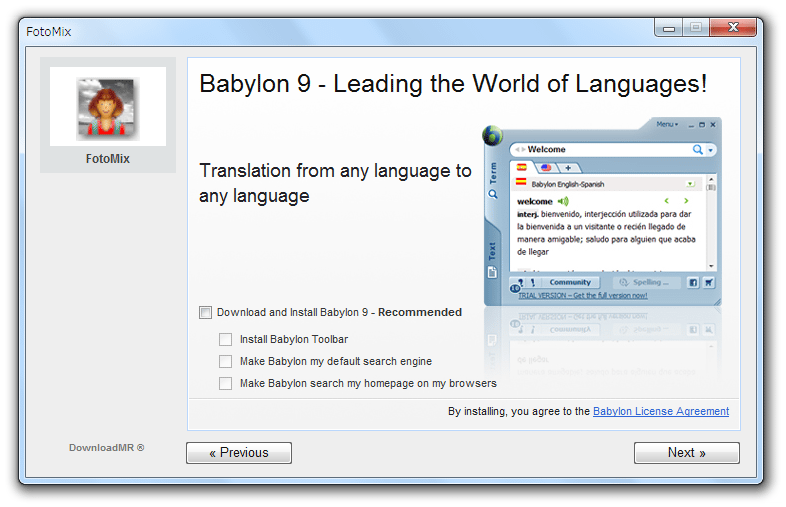Click the green left arrow in results
Viewport: 786px width, 507px height.
click(667, 201)
